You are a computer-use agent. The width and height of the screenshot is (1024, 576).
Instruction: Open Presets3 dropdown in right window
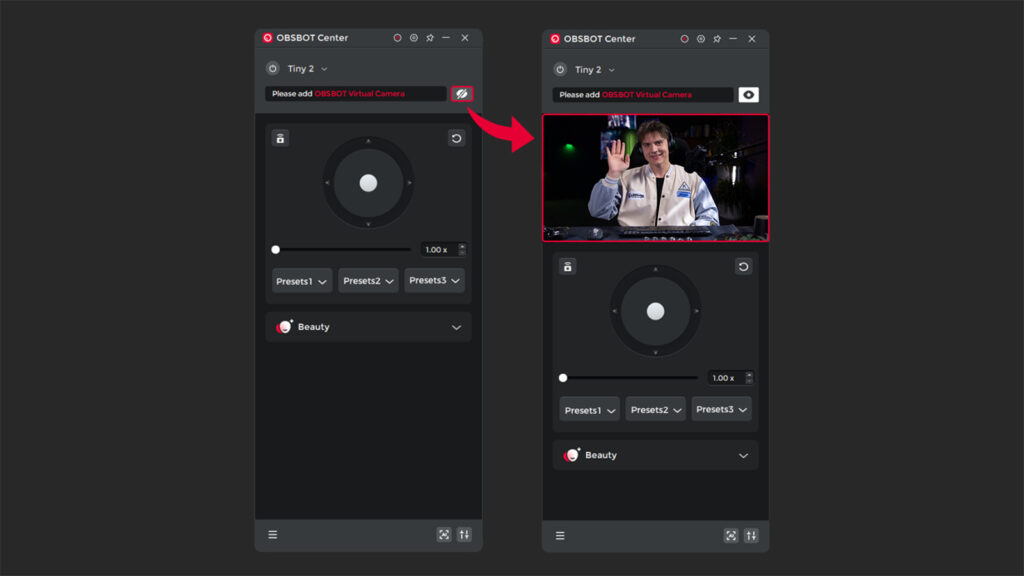[x=721, y=409]
